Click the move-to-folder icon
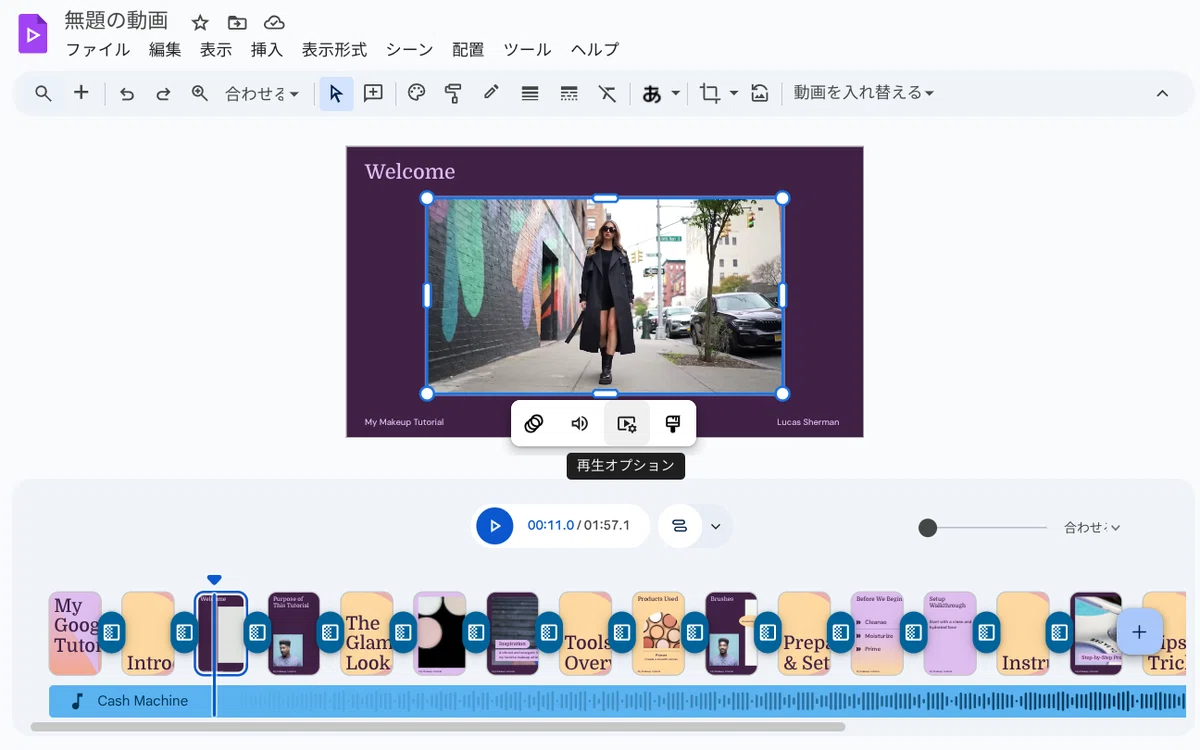Image resolution: width=1200 pixels, height=750 pixels. 237,22
